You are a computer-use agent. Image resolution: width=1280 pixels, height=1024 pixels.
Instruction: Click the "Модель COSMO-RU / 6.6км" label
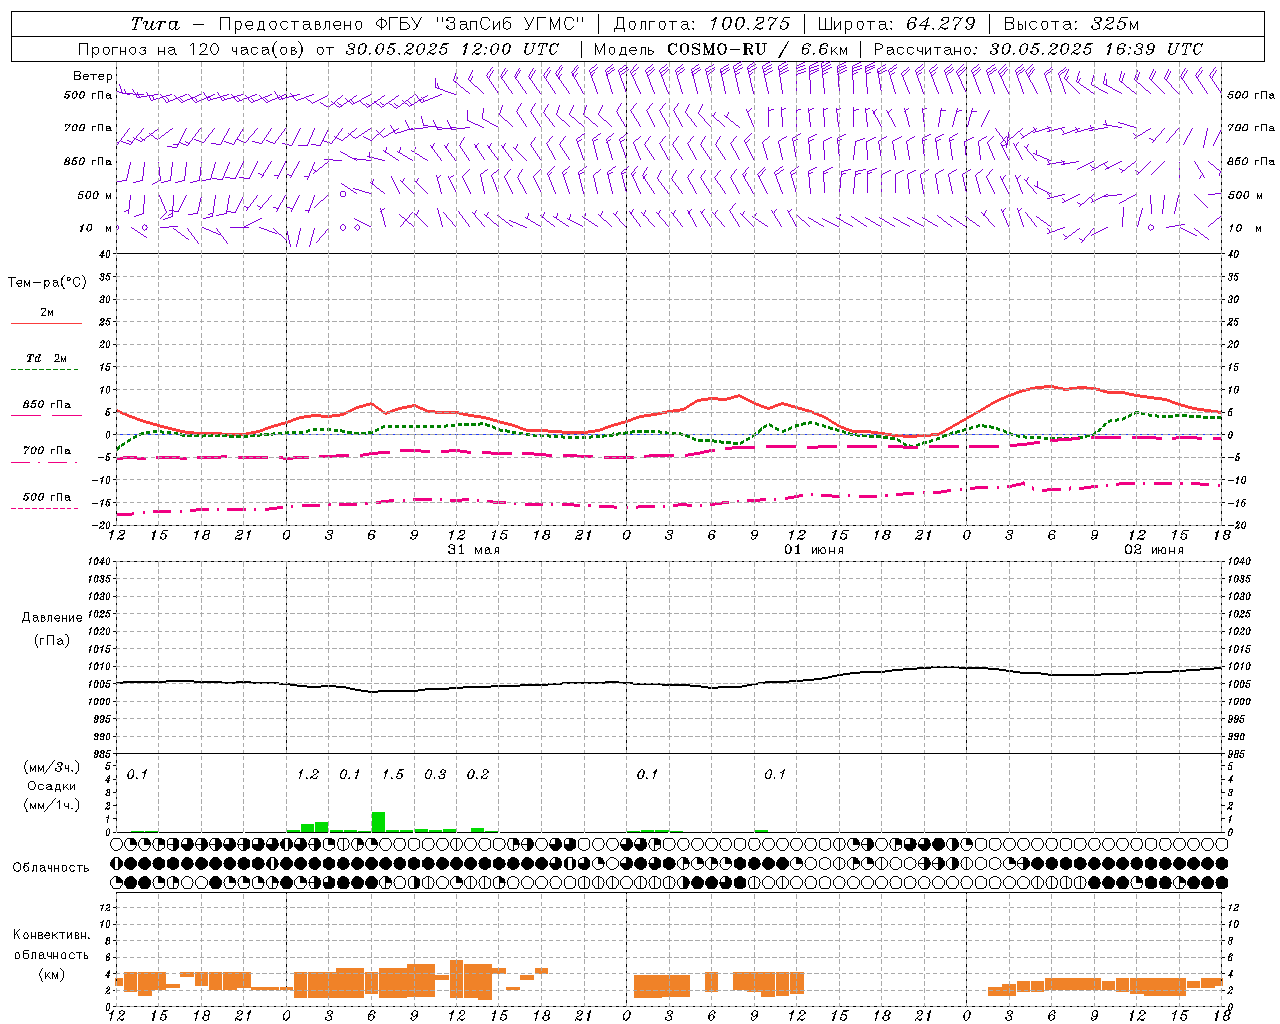720,49
